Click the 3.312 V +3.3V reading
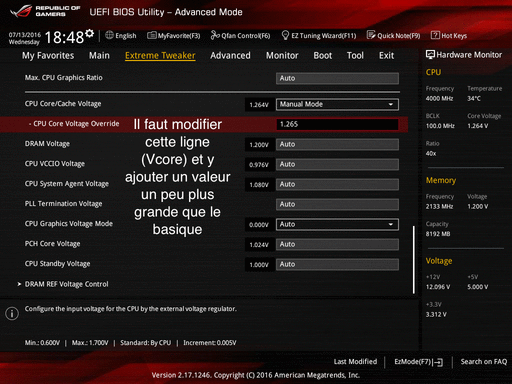This screenshot has width=512, height=384. [x=436, y=315]
